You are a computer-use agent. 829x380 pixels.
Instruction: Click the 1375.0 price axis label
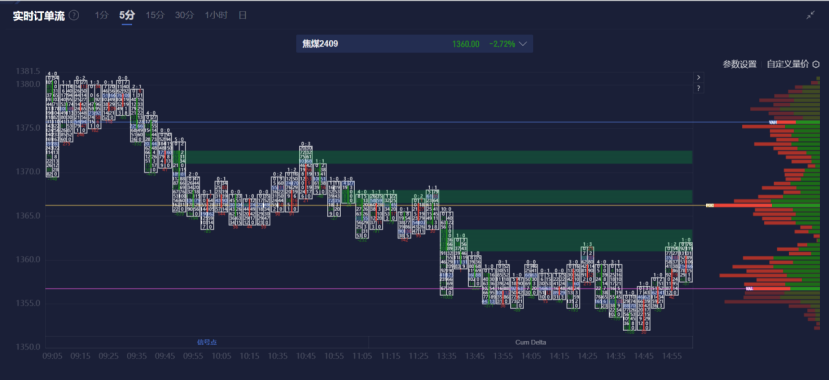click(27, 128)
